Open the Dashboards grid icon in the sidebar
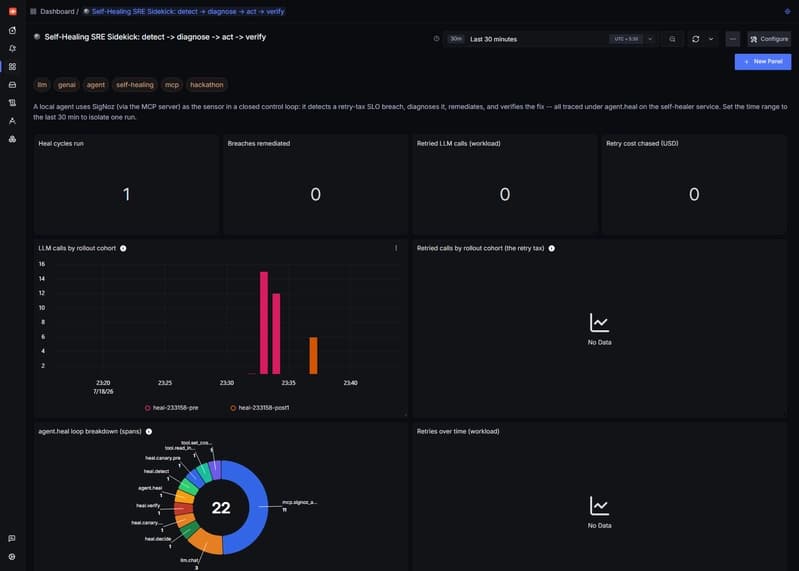 tap(12, 67)
